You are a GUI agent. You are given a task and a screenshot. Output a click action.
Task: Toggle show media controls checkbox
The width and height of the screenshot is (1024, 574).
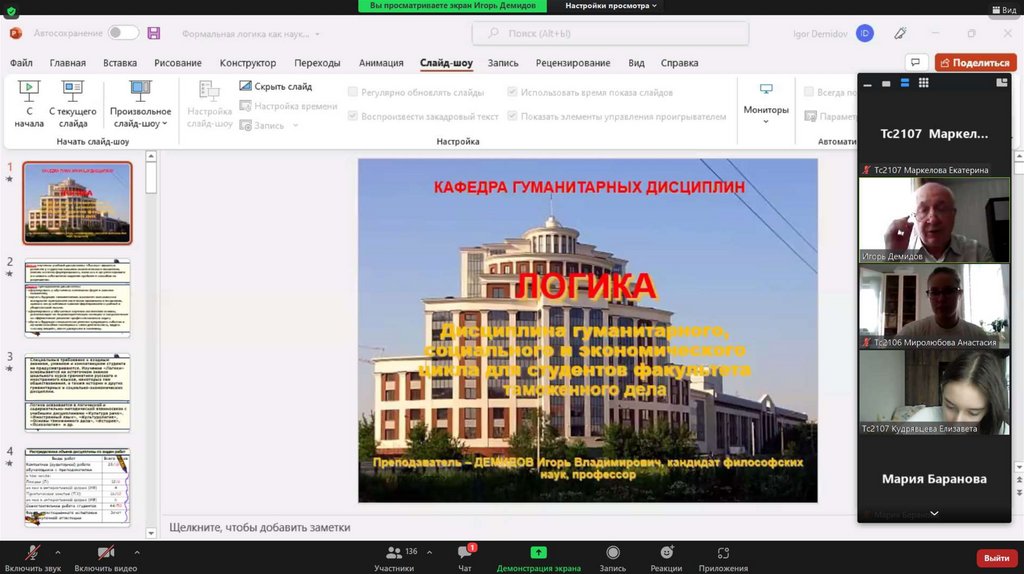(x=512, y=116)
